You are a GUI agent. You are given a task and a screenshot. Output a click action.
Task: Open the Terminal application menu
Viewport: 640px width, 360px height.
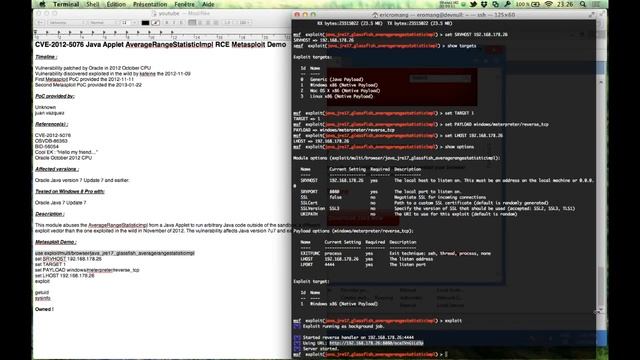[66, 4]
